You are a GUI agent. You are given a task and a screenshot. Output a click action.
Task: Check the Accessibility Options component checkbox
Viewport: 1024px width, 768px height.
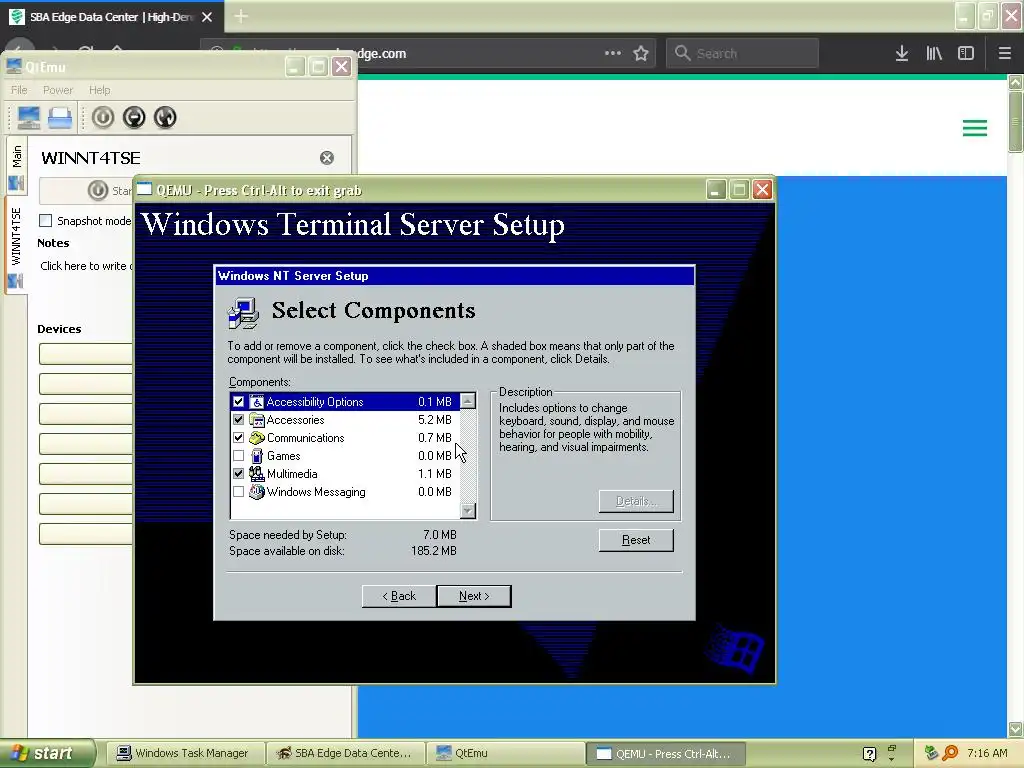[238, 402]
